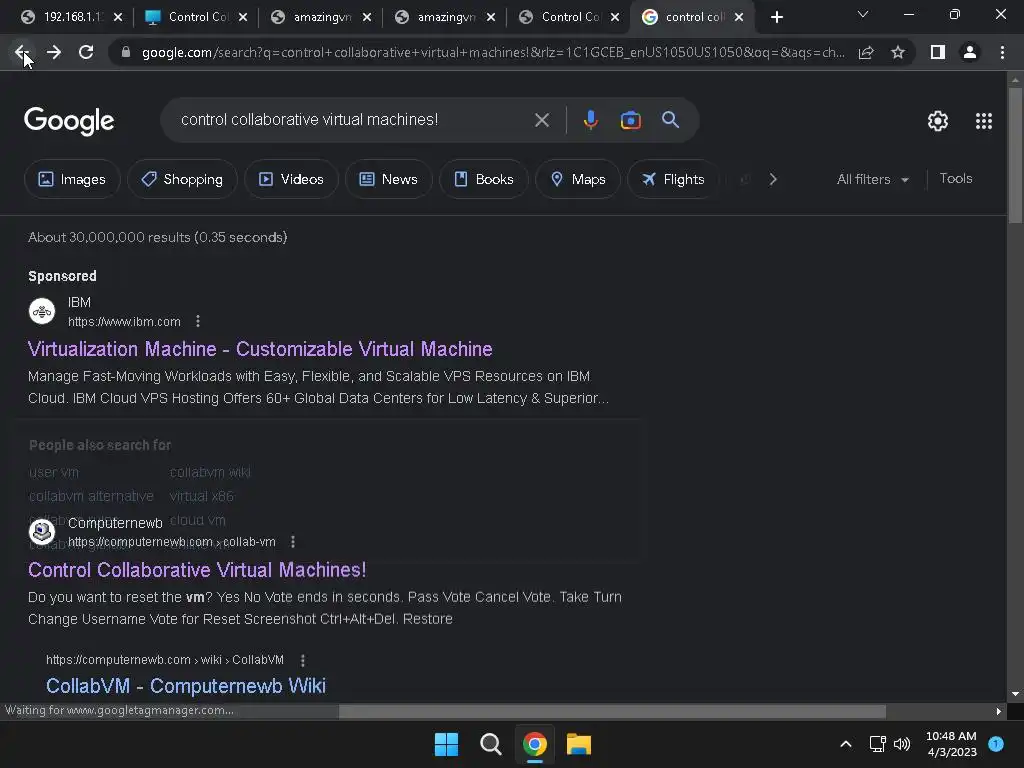Clear the Google search box with X
This screenshot has width=1024, height=768.
pyautogui.click(x=541, y=120)
